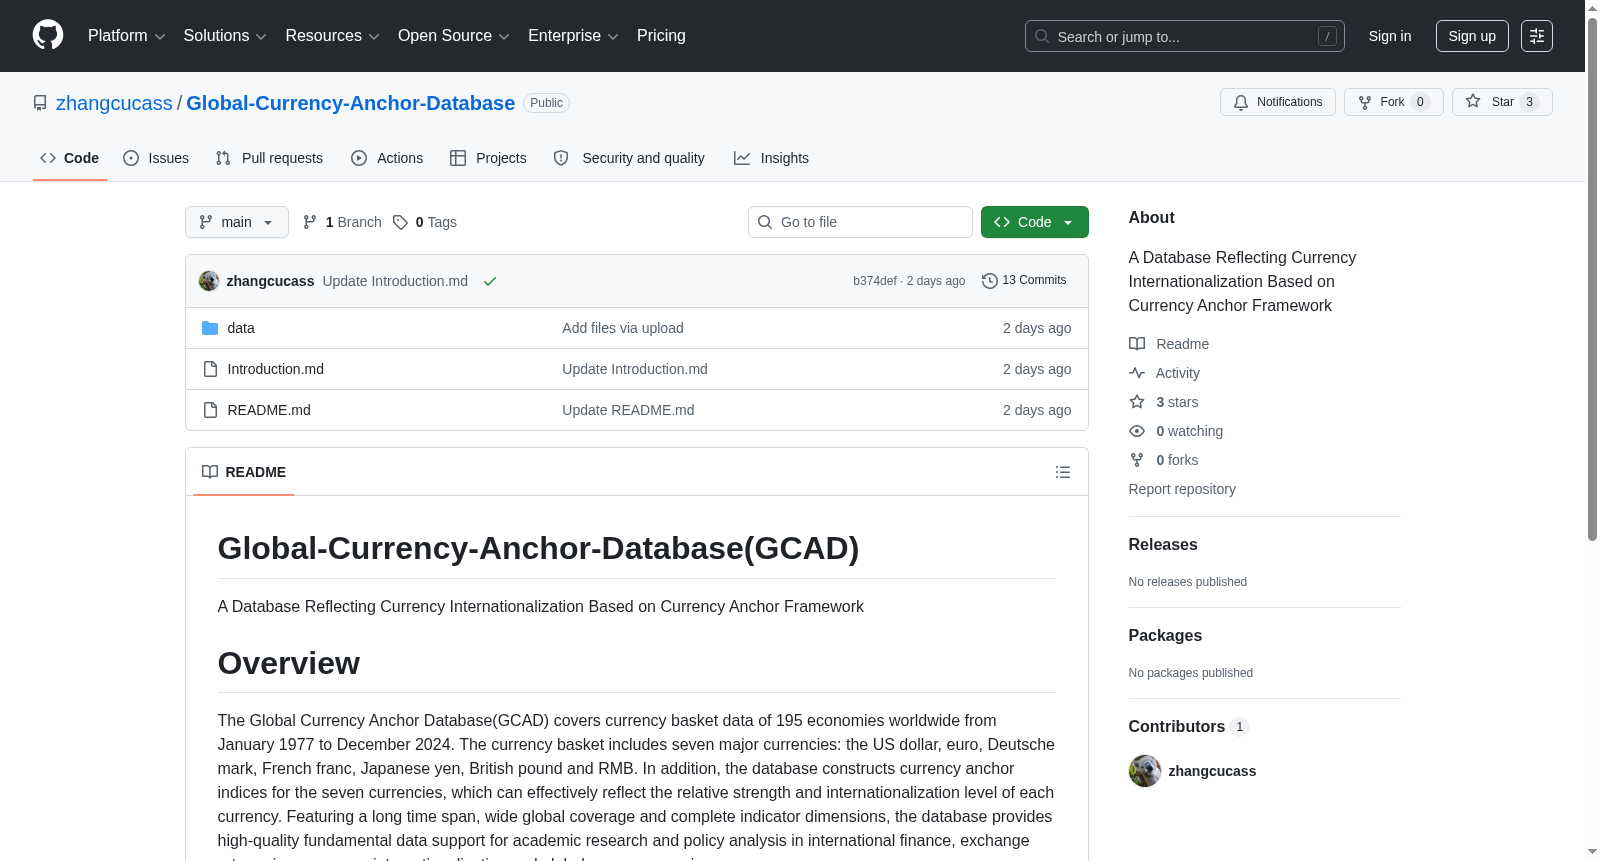Click the fork icon in Fork button

1365,102
